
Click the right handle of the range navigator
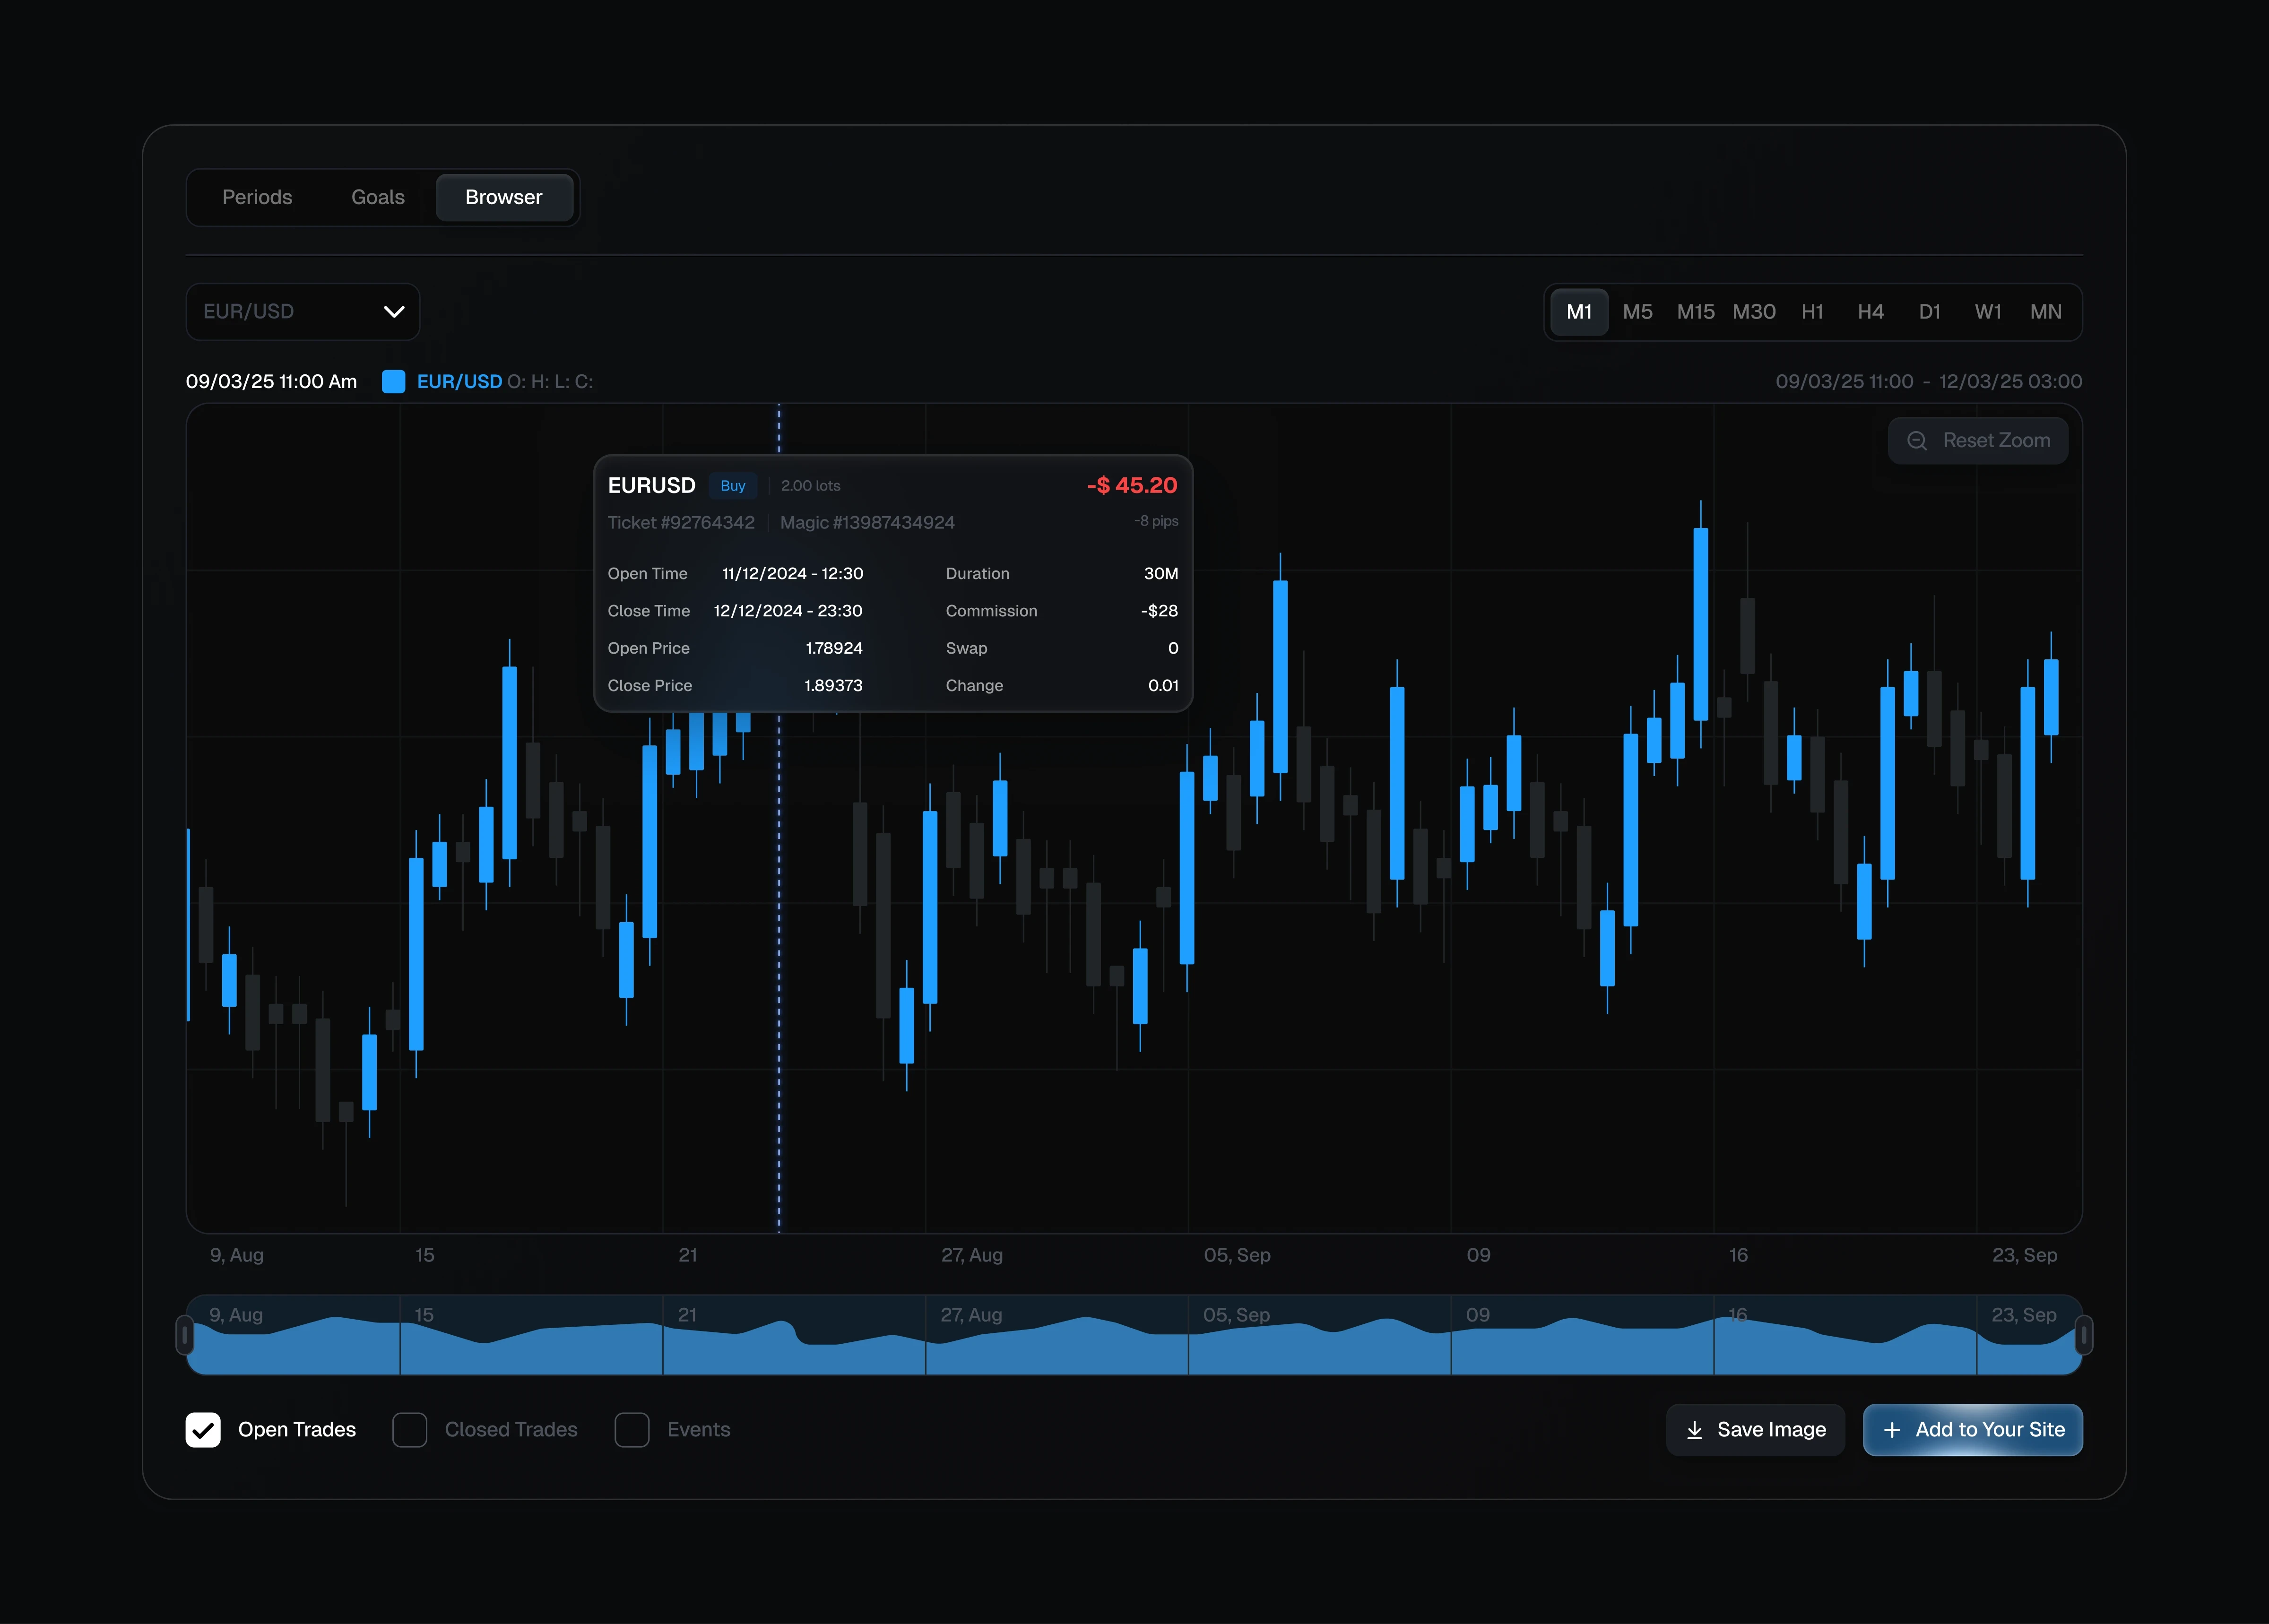[2083, 1335]
